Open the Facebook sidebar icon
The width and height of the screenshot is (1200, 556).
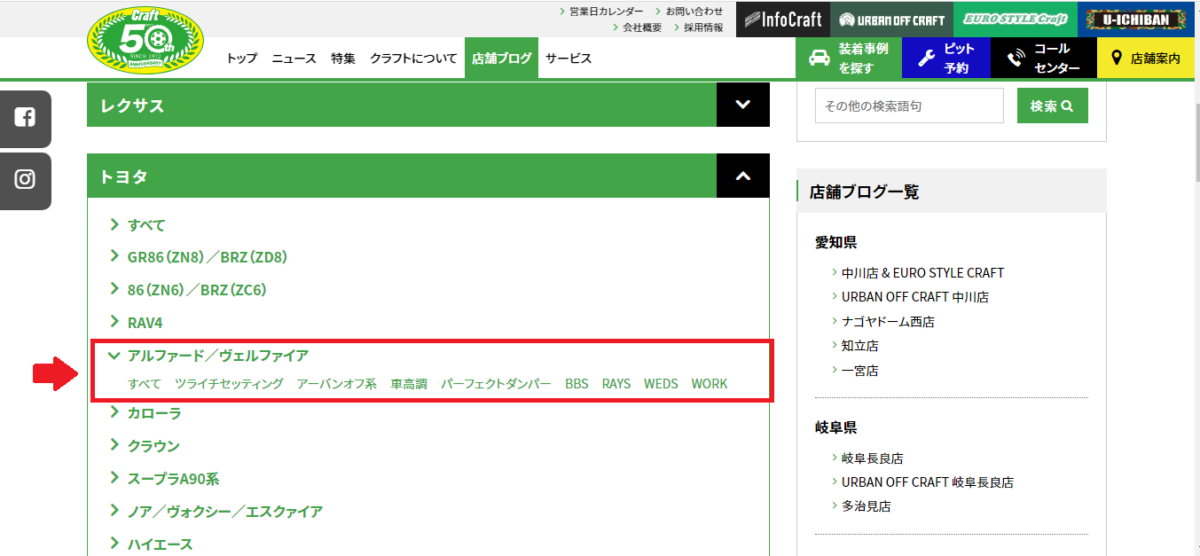[x=25, y=118]
